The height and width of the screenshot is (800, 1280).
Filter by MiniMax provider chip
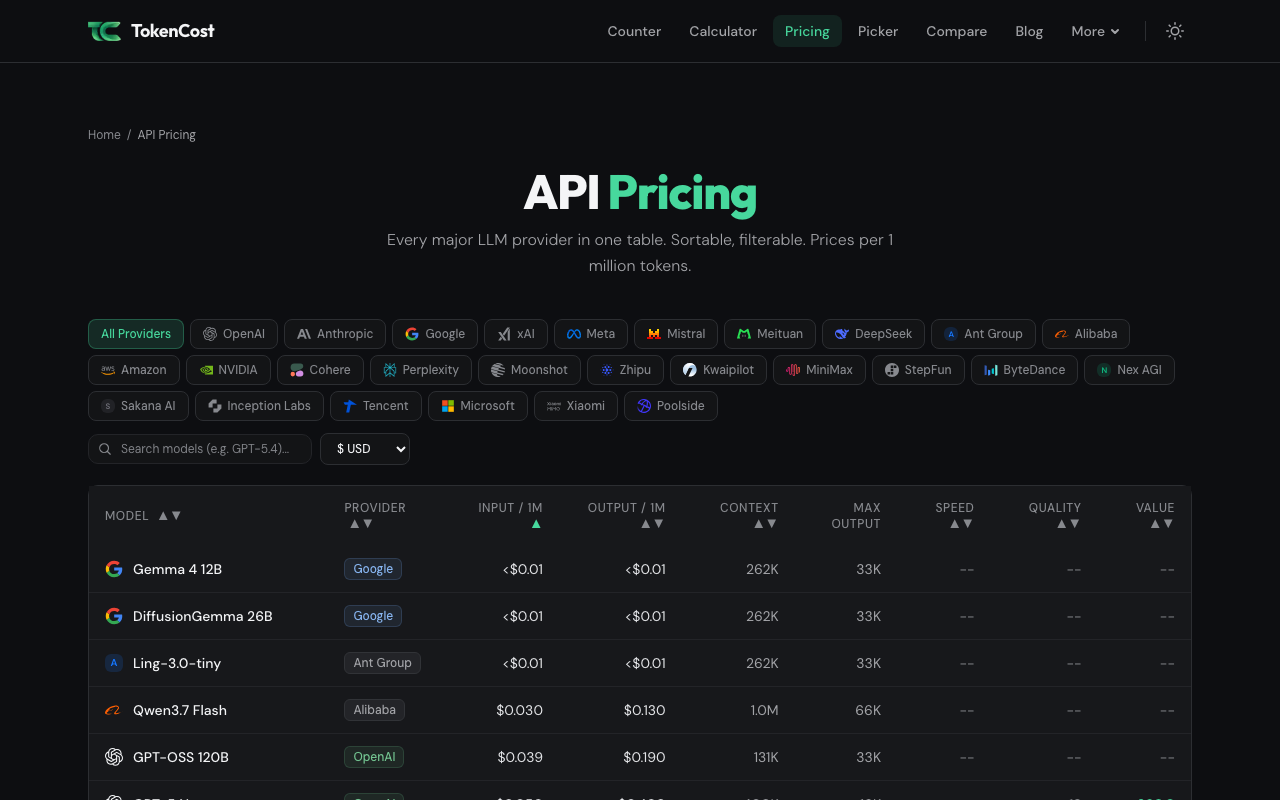coord(819,370)
